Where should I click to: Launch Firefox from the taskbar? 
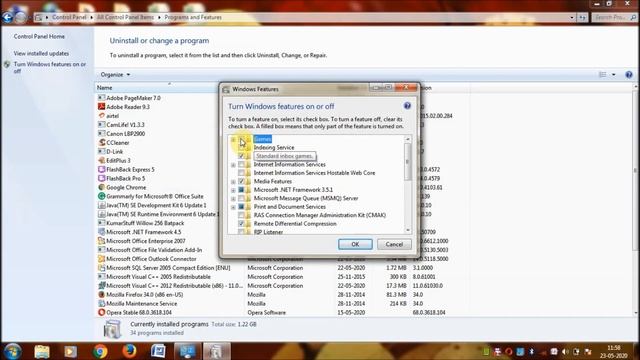(x=129, y=351)
